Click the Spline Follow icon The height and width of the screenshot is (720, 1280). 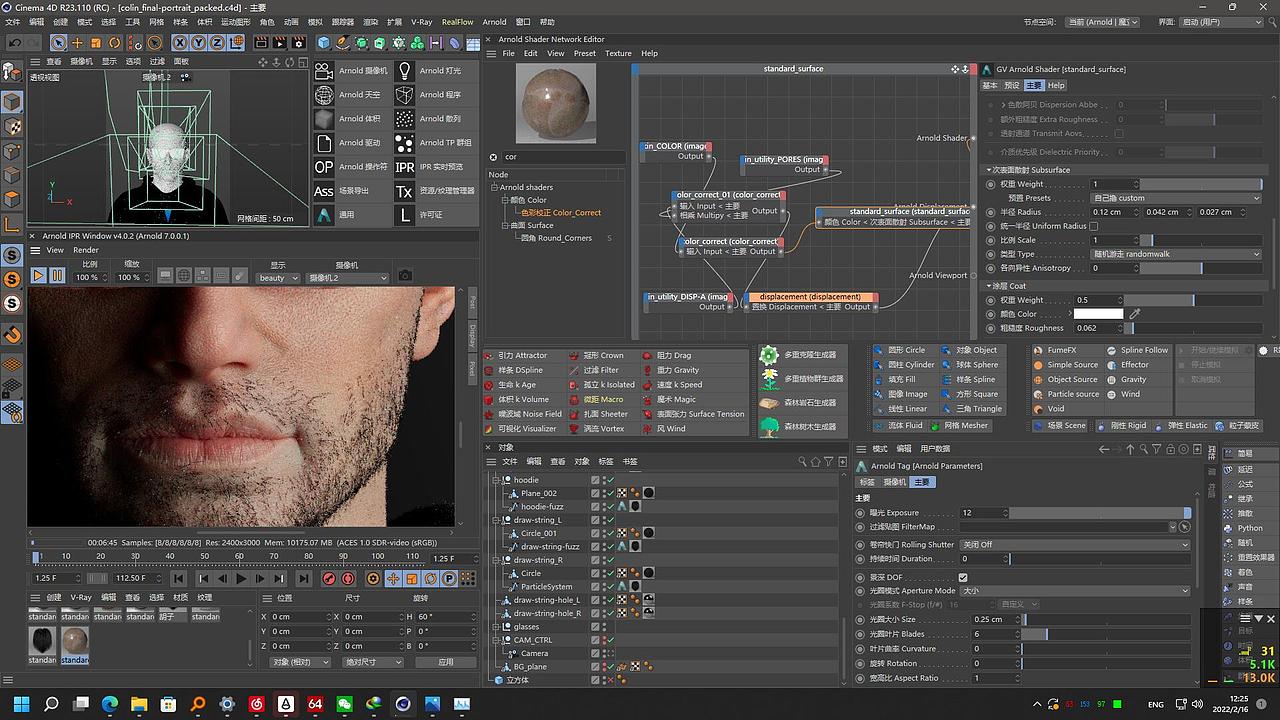[x=1113, y=350]
